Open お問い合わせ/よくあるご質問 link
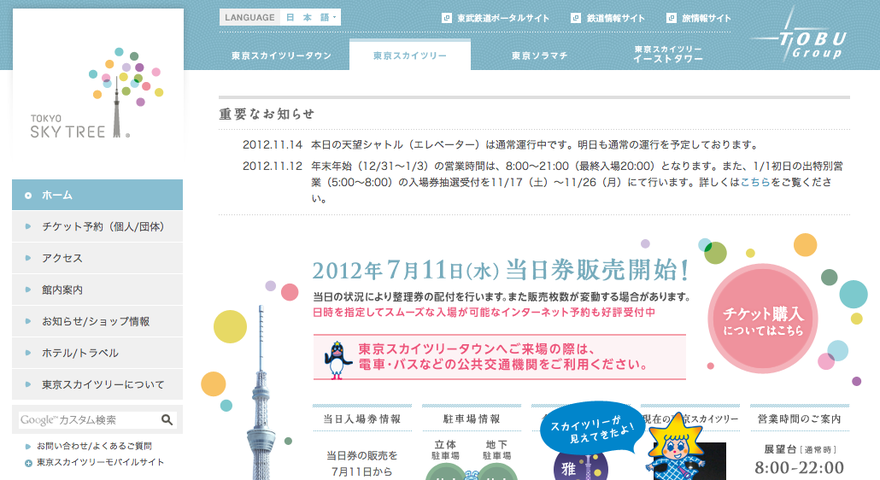880x480 pixels. 94,446
